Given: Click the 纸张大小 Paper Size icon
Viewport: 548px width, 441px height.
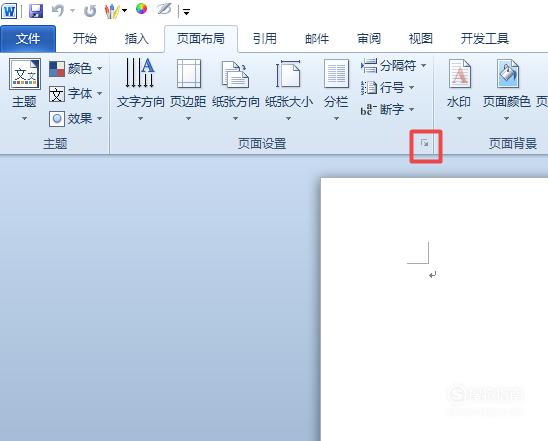Looking at the screenshot, I should coord(288,73).
